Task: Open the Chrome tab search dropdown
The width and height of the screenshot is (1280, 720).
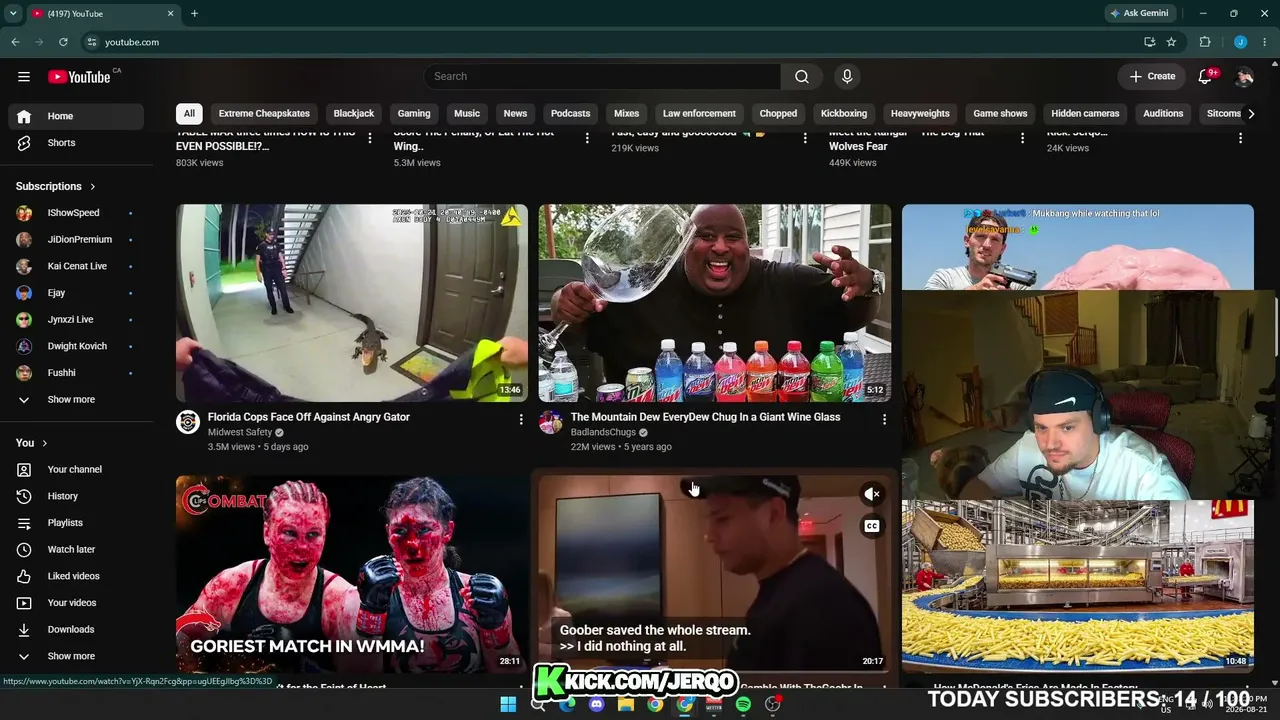Action: coord(13,13)
